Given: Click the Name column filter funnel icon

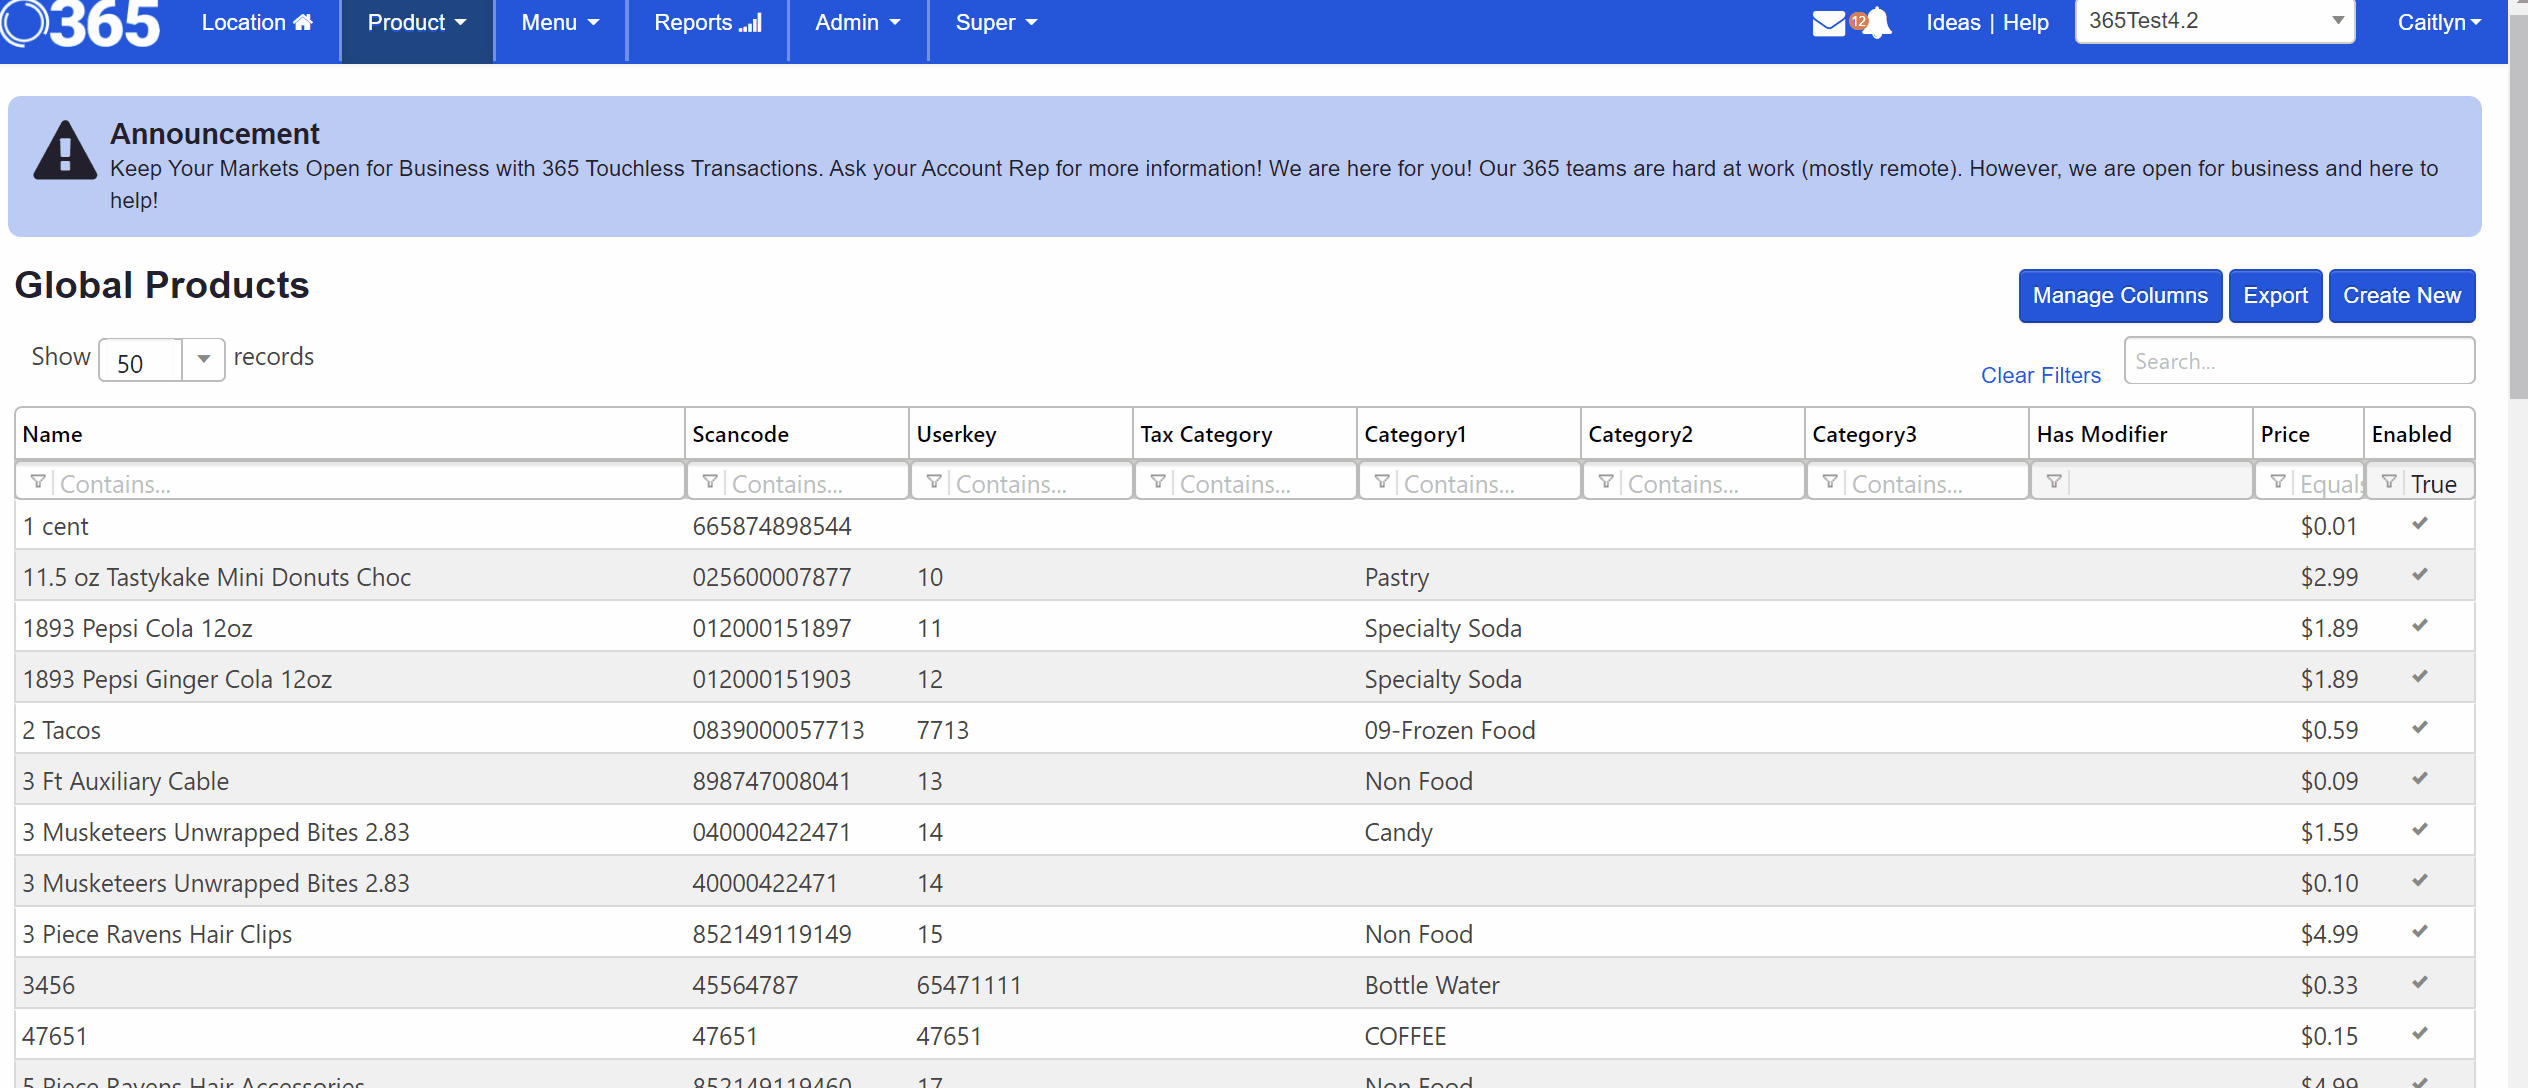Looking at the screenshot, I should point(38,482).
